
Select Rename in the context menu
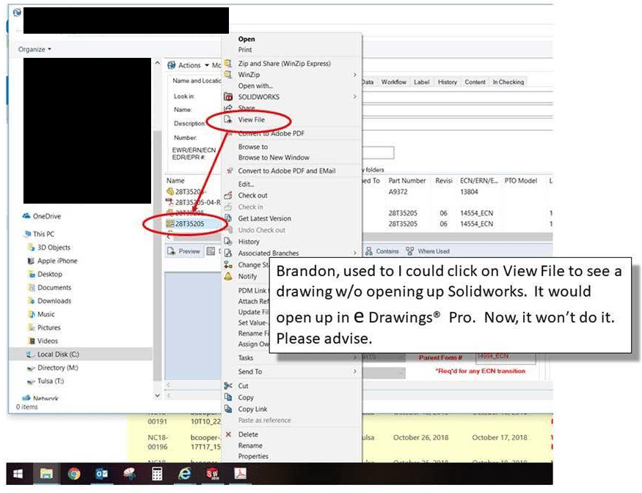pyautogui.click(x=250, y=446)
